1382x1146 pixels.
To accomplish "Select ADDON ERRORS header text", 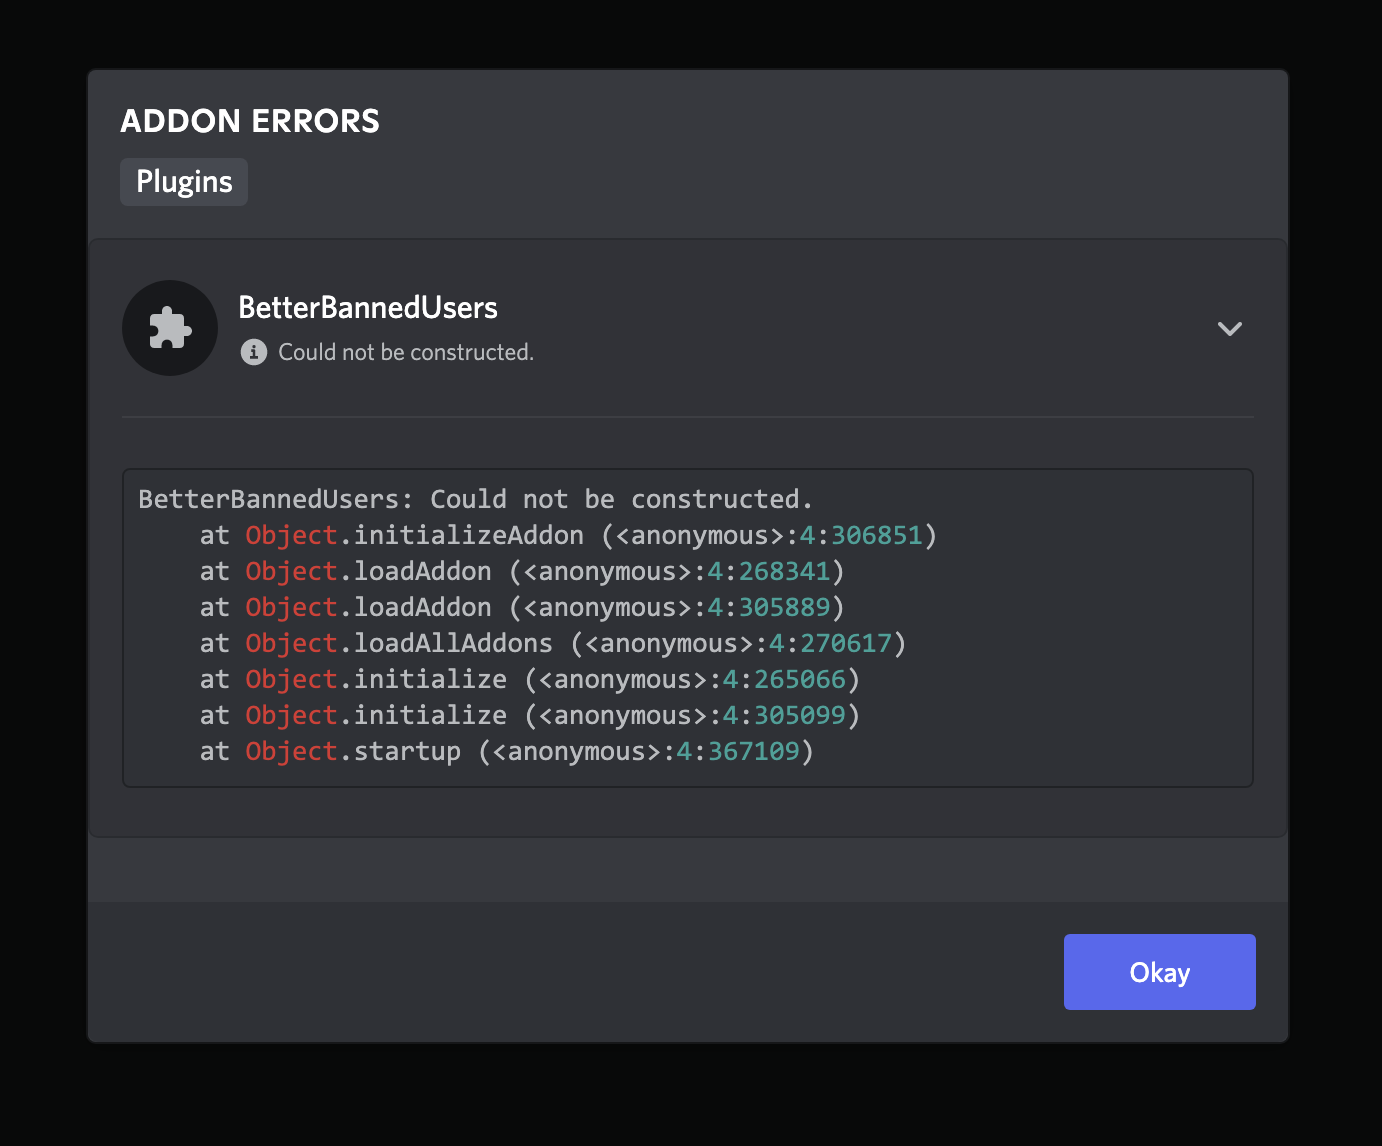I will click(x=250, y=120).
